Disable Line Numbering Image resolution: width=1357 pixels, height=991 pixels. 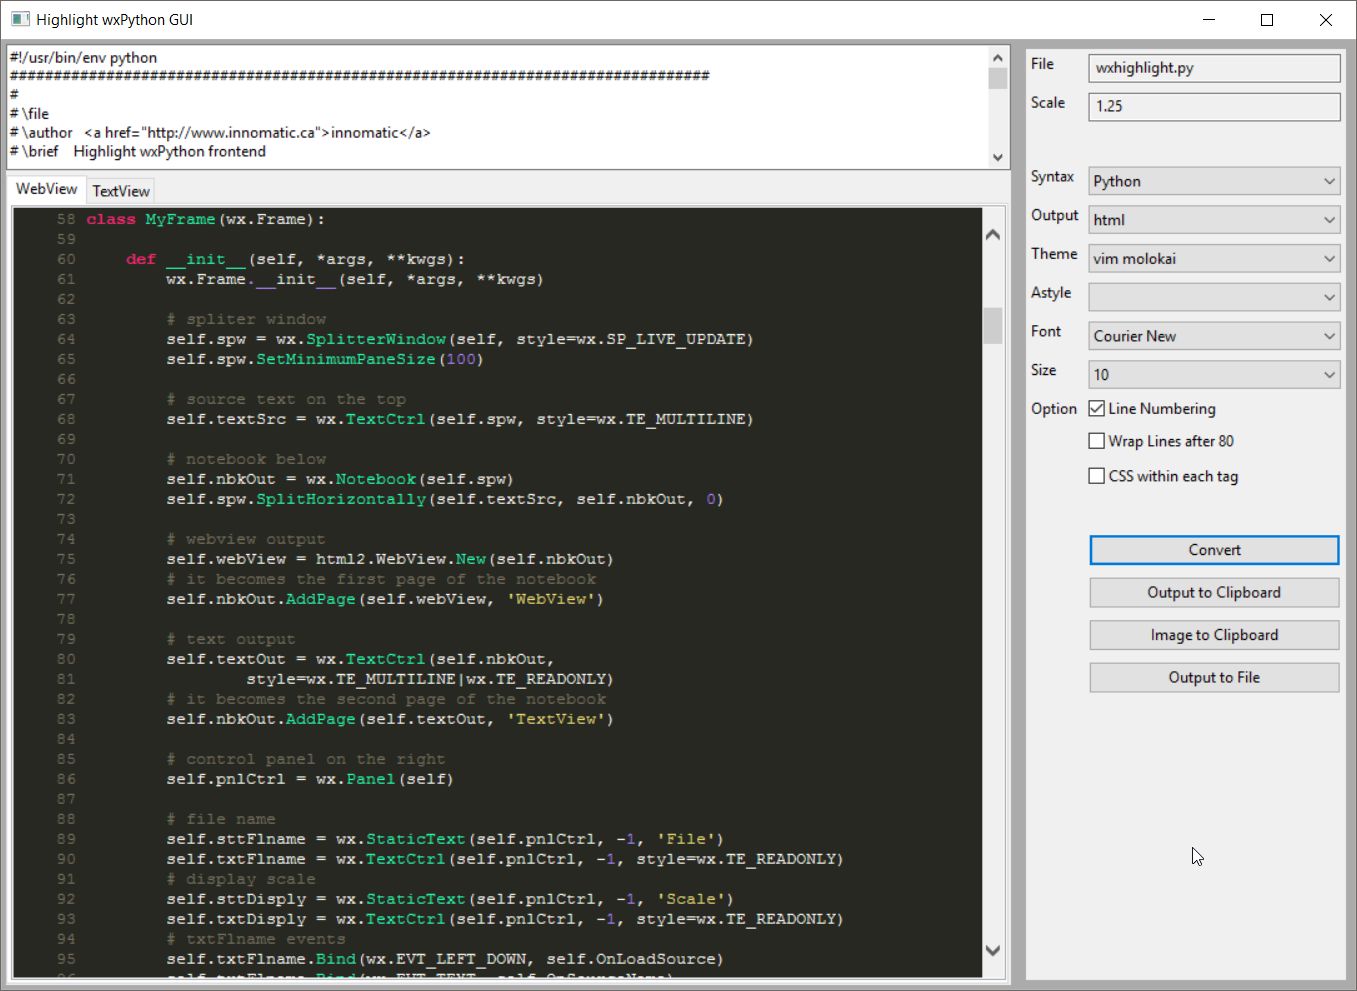pyautogui.click(x=1096, y=408)
